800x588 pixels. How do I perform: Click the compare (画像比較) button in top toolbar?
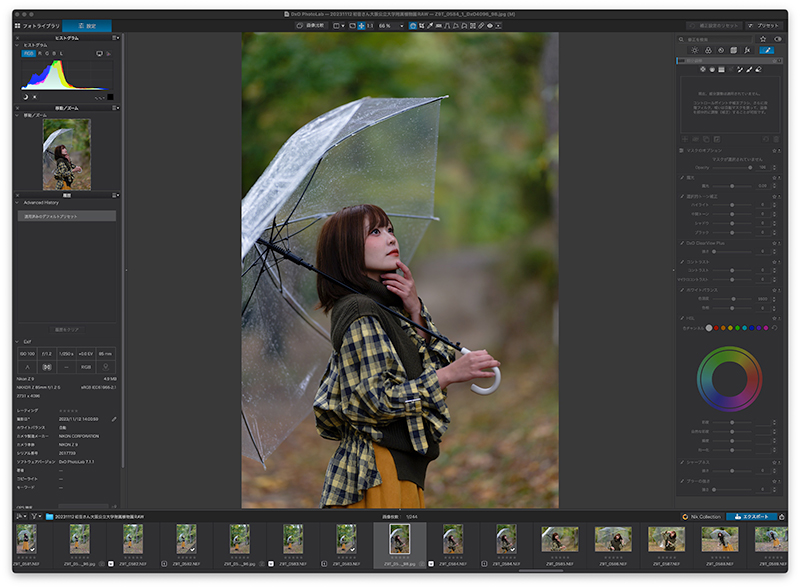click(311, 26)
